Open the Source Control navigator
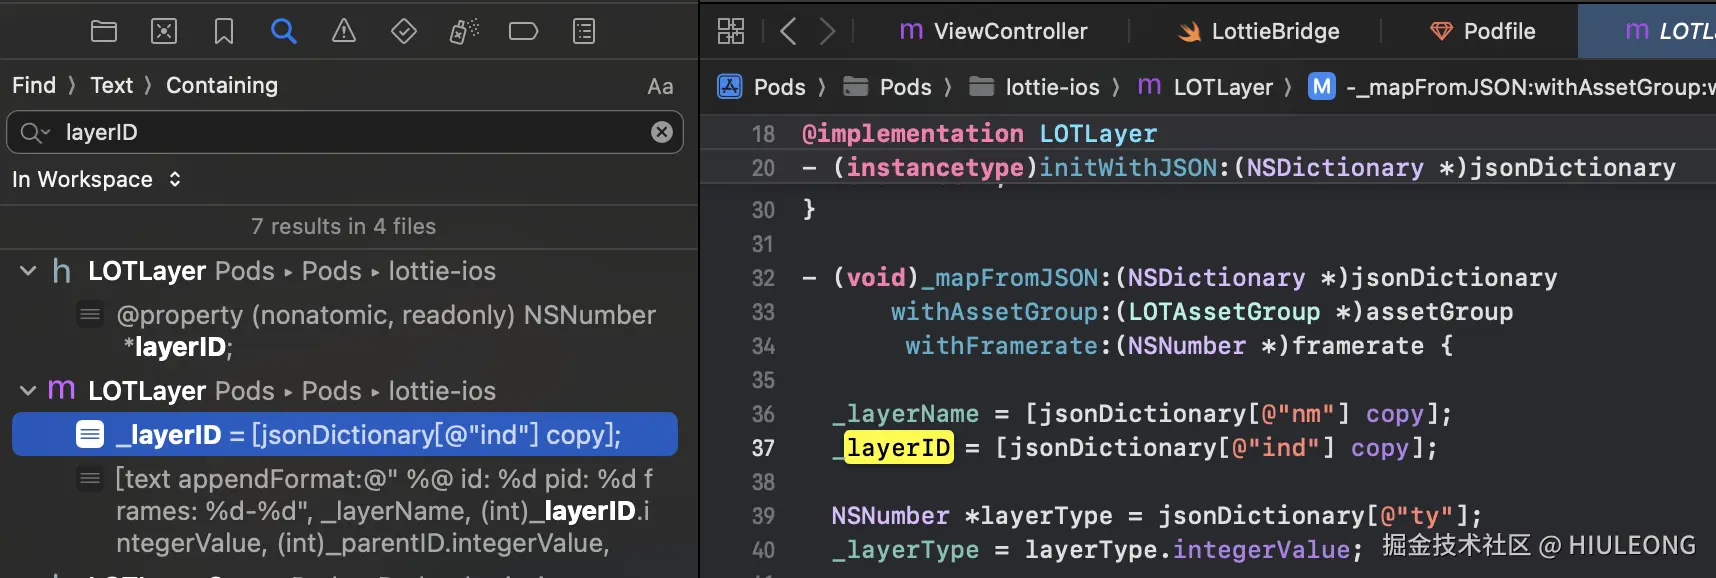Viewport: 1716px width, 578px height. (164, 32)
